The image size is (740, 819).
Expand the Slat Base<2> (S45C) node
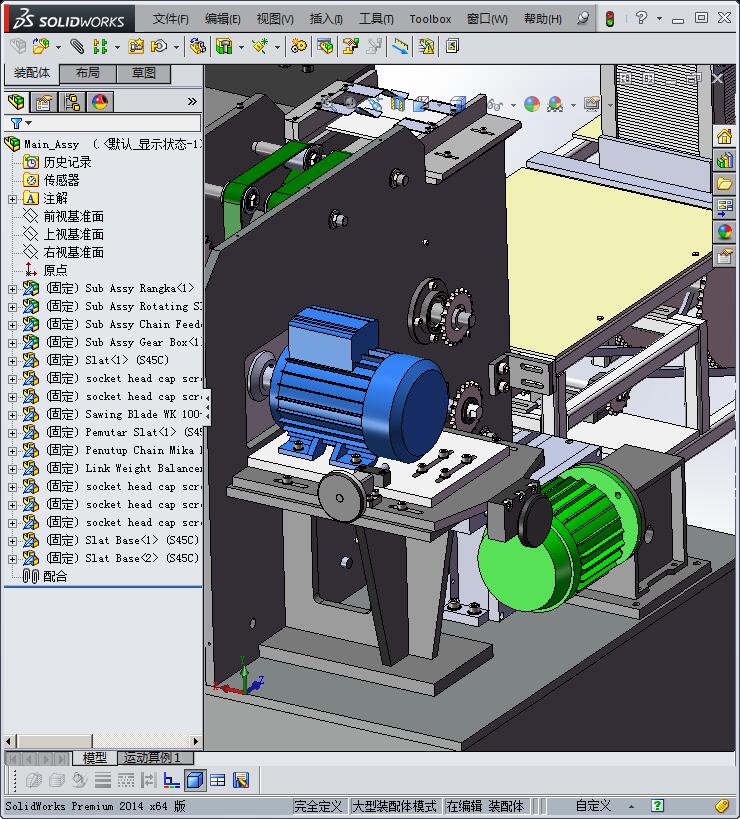click(12, 559)
